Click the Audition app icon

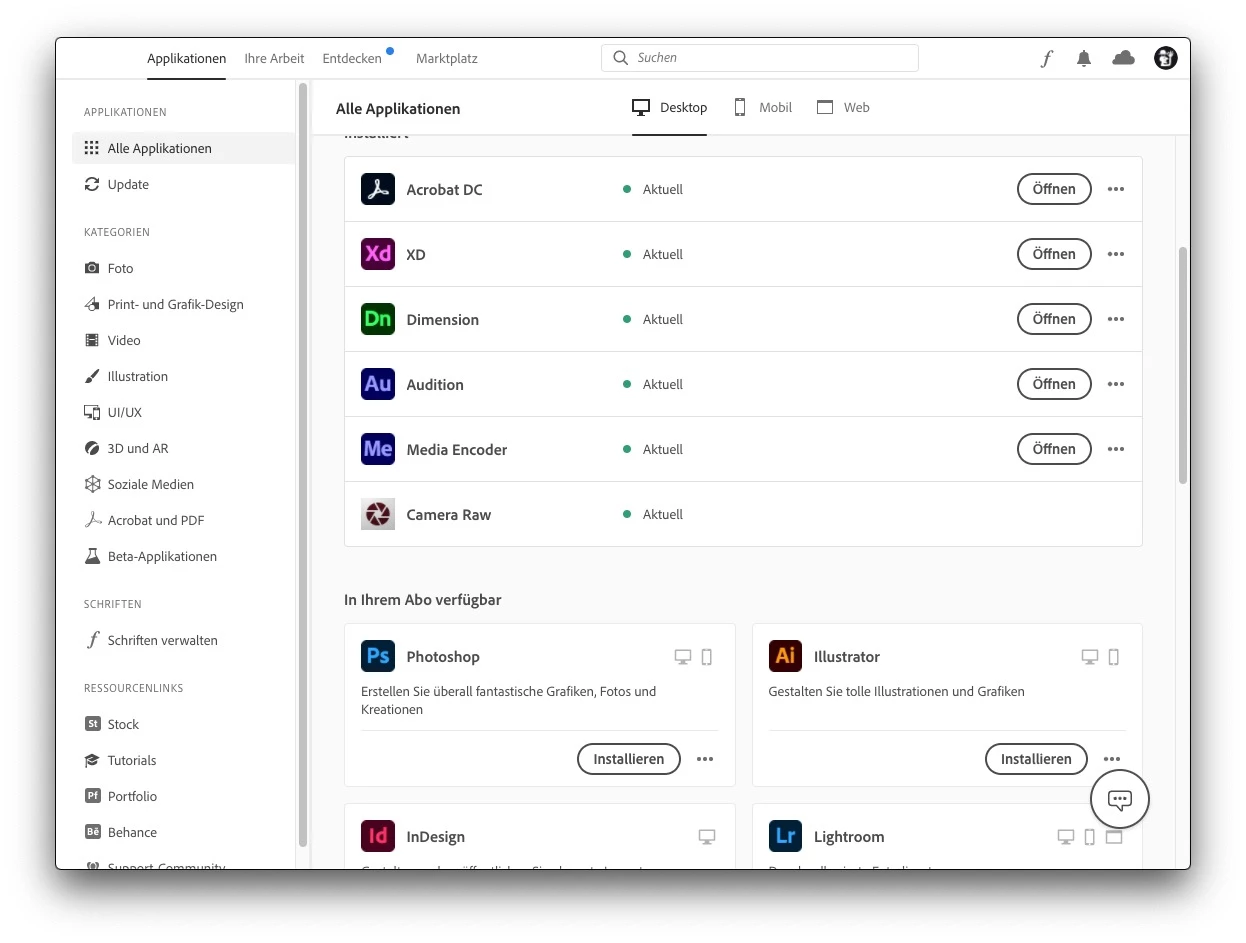pos(378,384)
